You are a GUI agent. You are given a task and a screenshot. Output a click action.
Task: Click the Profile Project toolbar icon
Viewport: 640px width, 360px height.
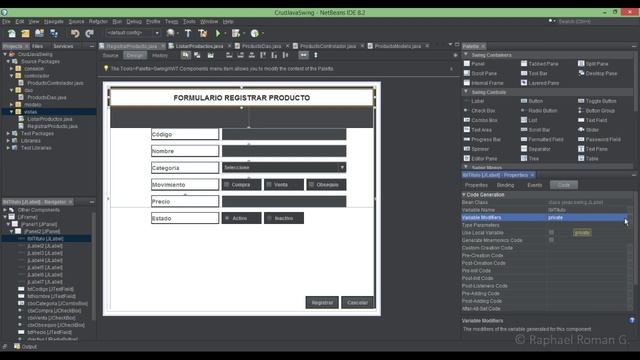click(254, 33)
